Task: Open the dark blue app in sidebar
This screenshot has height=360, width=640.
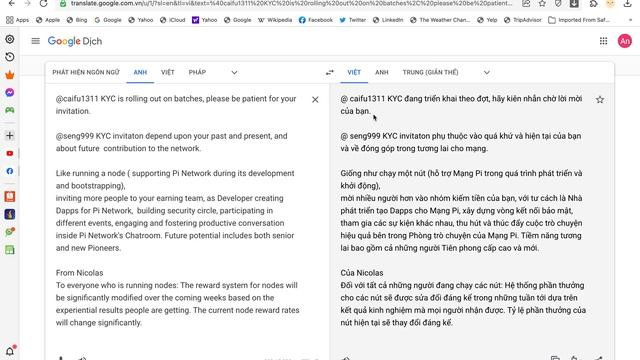Action: (10, 214)
